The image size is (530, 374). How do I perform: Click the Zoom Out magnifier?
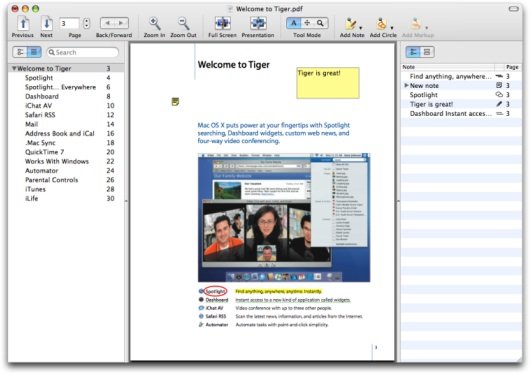point(184,24)
